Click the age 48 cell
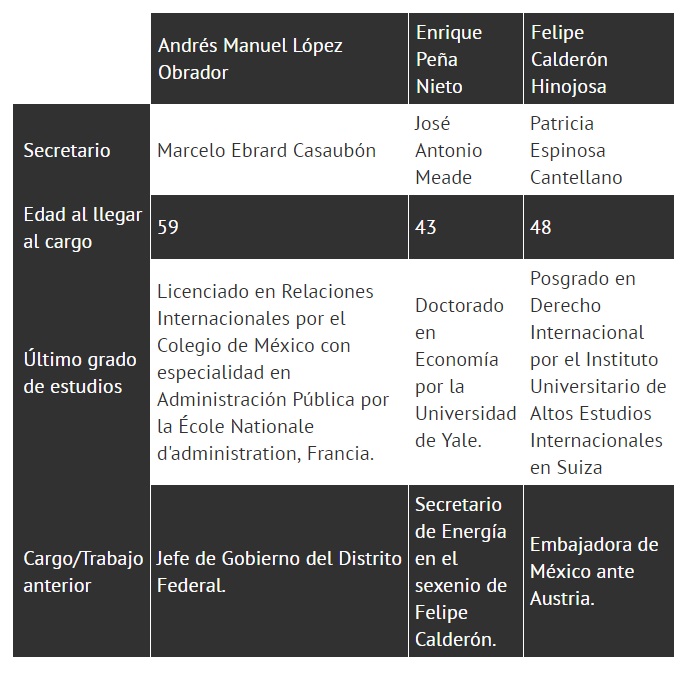 (599, 227)
